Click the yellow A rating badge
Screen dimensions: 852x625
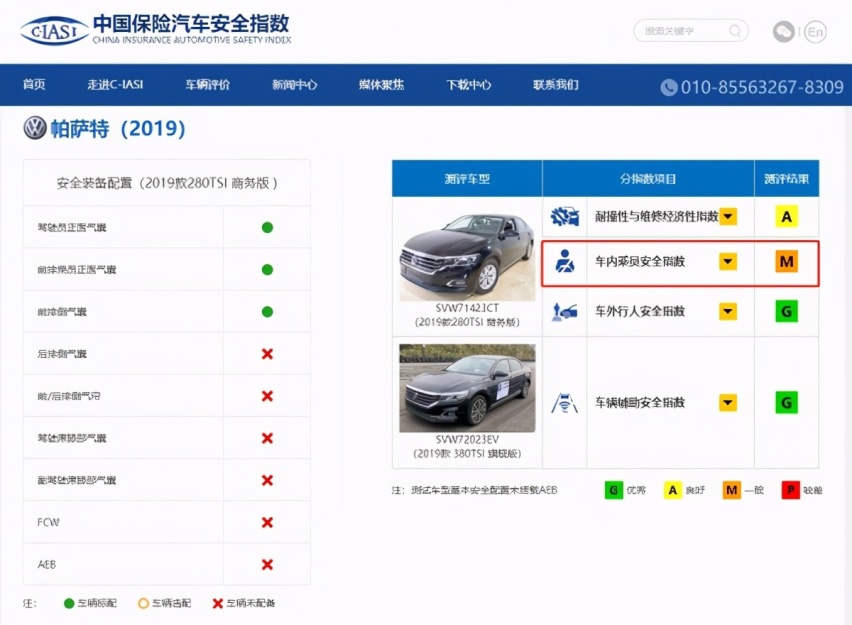click(786, 217)
